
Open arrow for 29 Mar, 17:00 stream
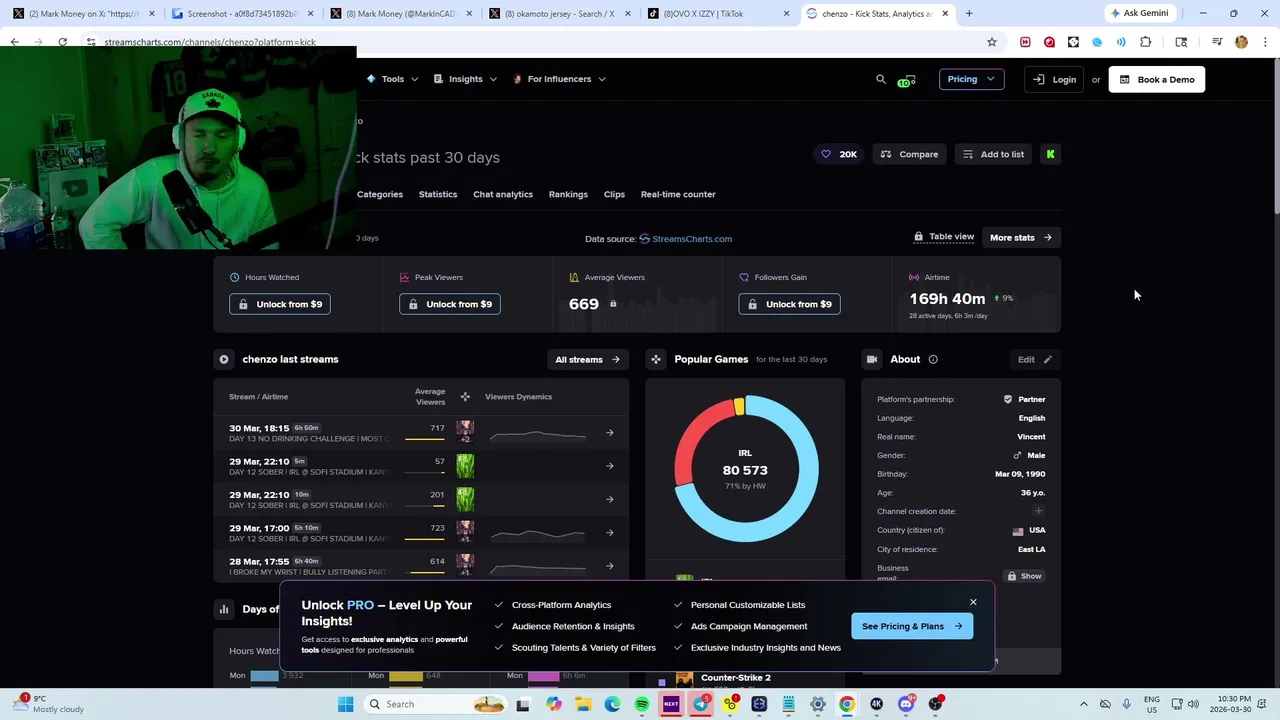coord(610,533)
